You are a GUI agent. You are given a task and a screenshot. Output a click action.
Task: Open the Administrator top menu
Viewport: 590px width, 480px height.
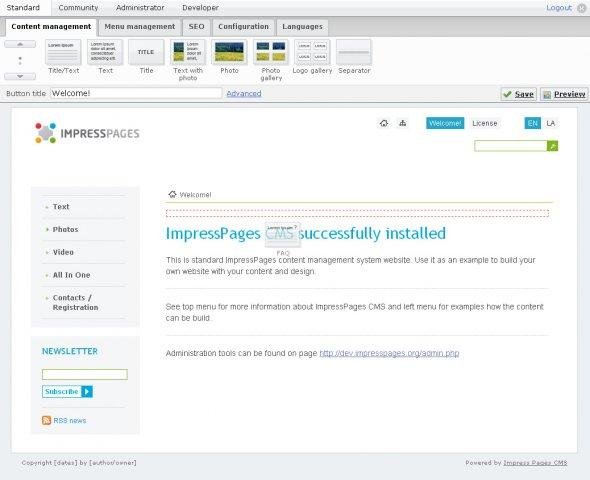coord(140,8)
